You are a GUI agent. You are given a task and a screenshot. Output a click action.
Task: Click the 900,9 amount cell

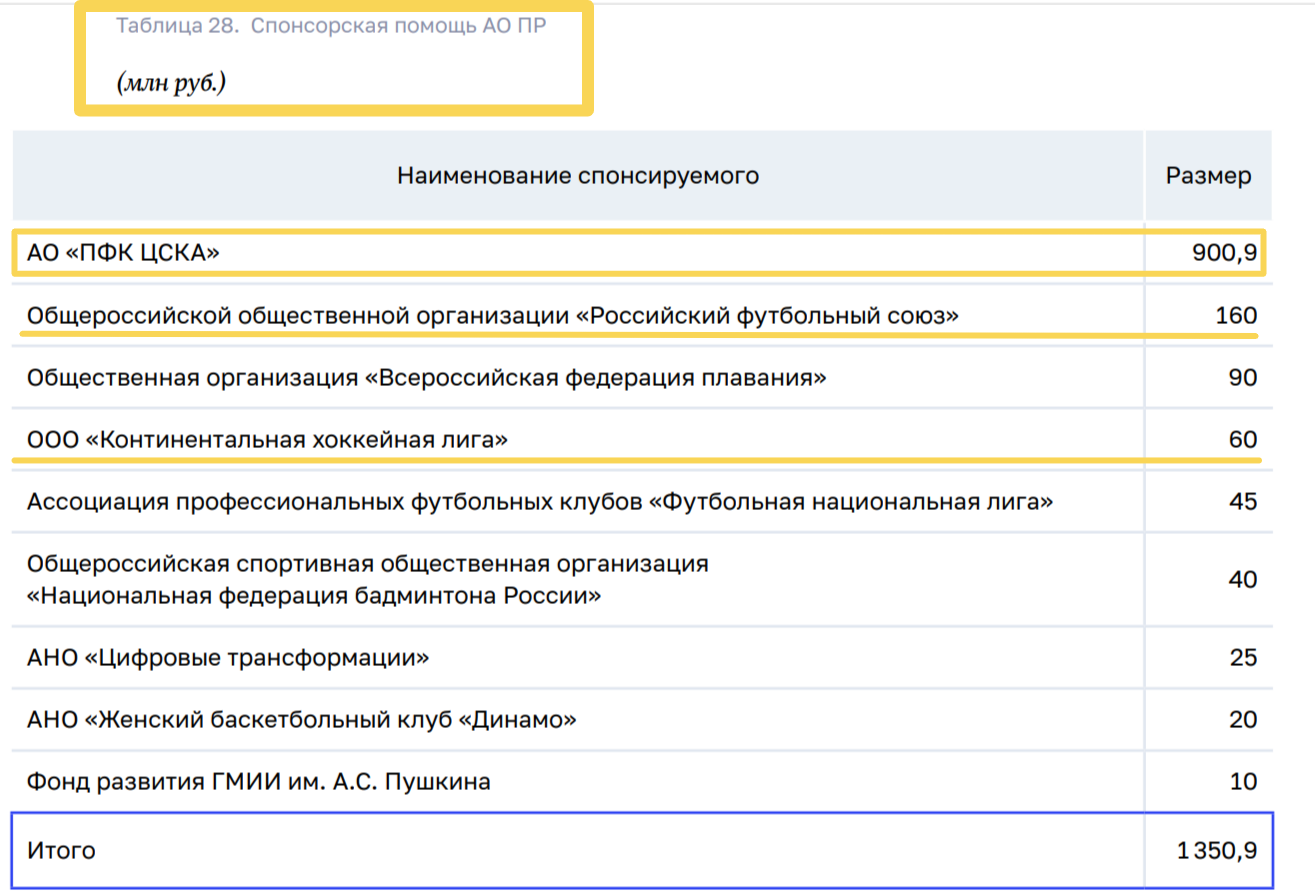point(1224,254)
